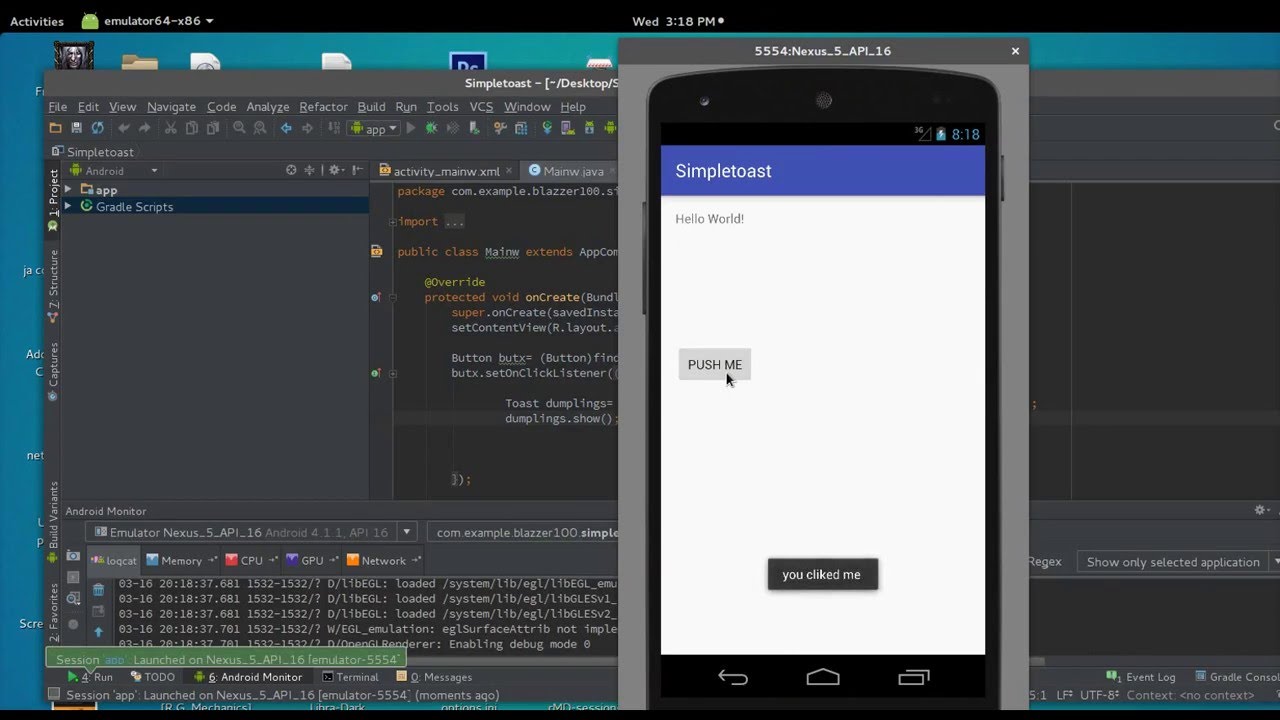Click the Undo arrow icon
This screenshot has height=720, width=1280.
pos(124,128)
